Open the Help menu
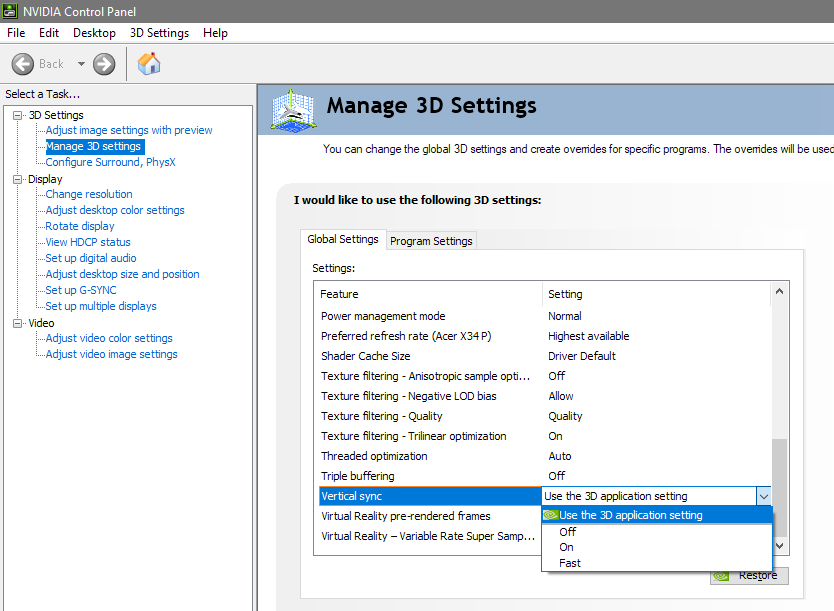 pos(215,33)
